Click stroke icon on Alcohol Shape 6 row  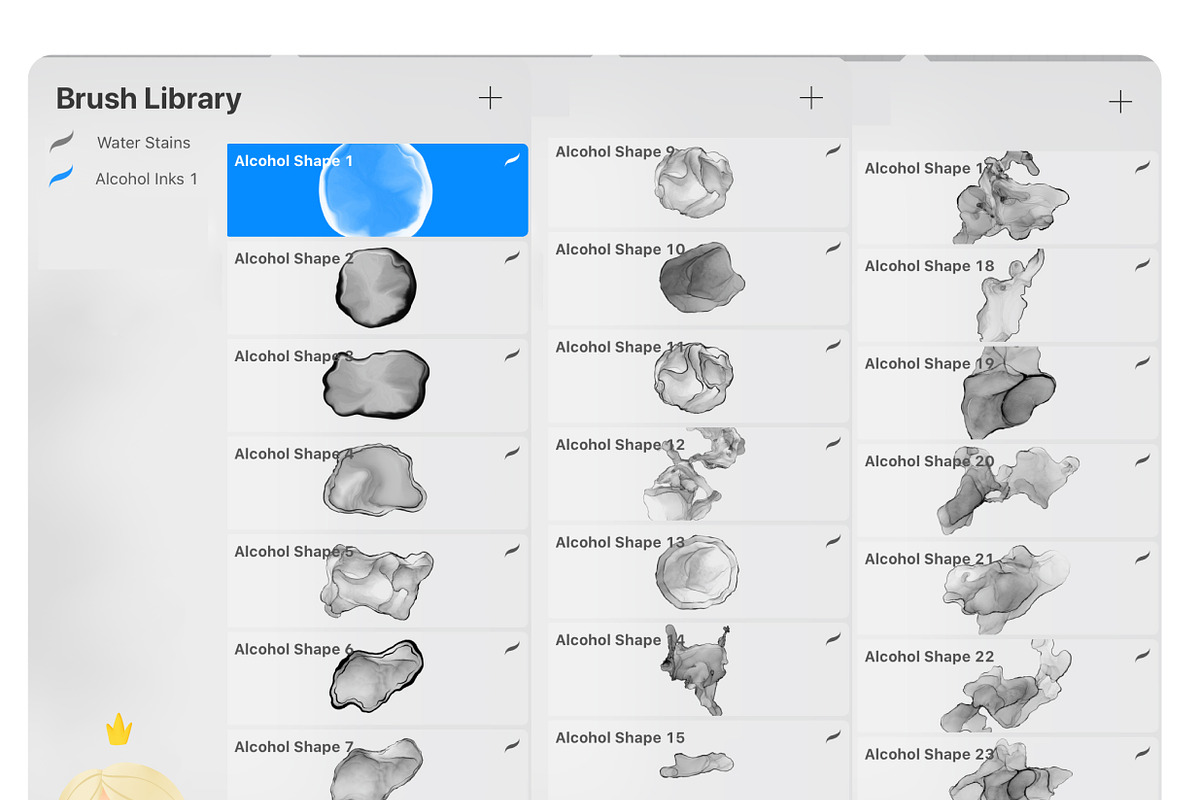pyautogui.click(x=512, y=648)
